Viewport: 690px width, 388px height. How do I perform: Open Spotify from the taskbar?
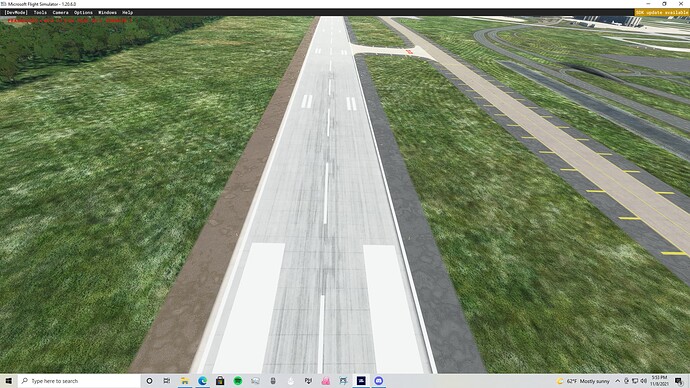pos(238,381)
